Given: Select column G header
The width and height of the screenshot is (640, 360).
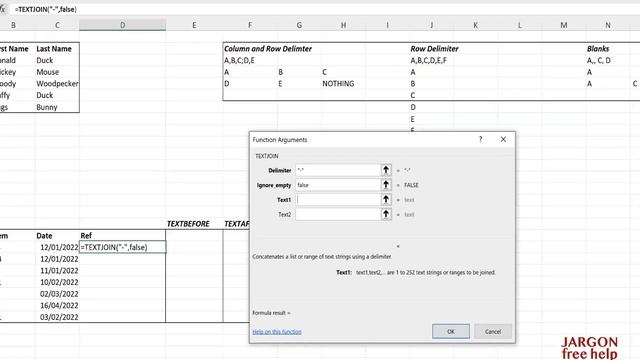Looking at the screenshot, I should 299,25.
